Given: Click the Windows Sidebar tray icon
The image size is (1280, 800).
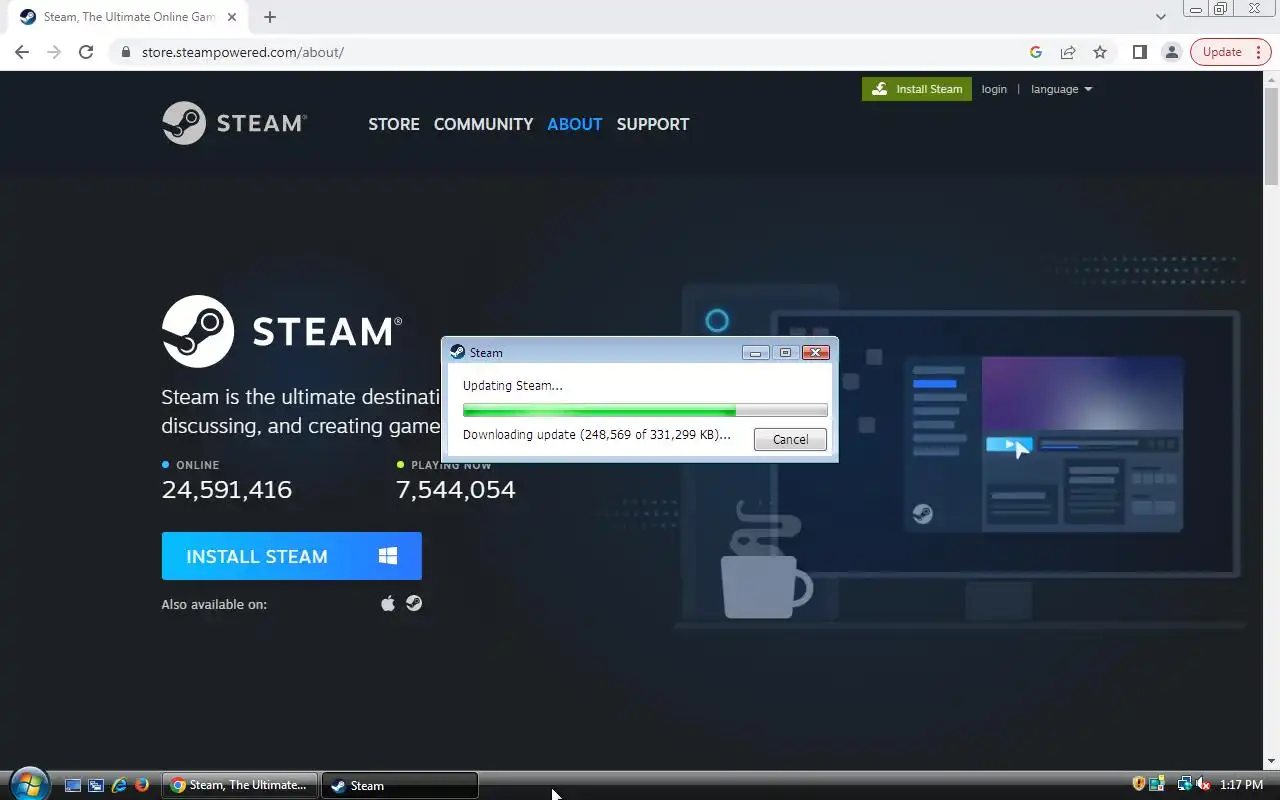Looking at the screenshot, I should click(1157, 784).
